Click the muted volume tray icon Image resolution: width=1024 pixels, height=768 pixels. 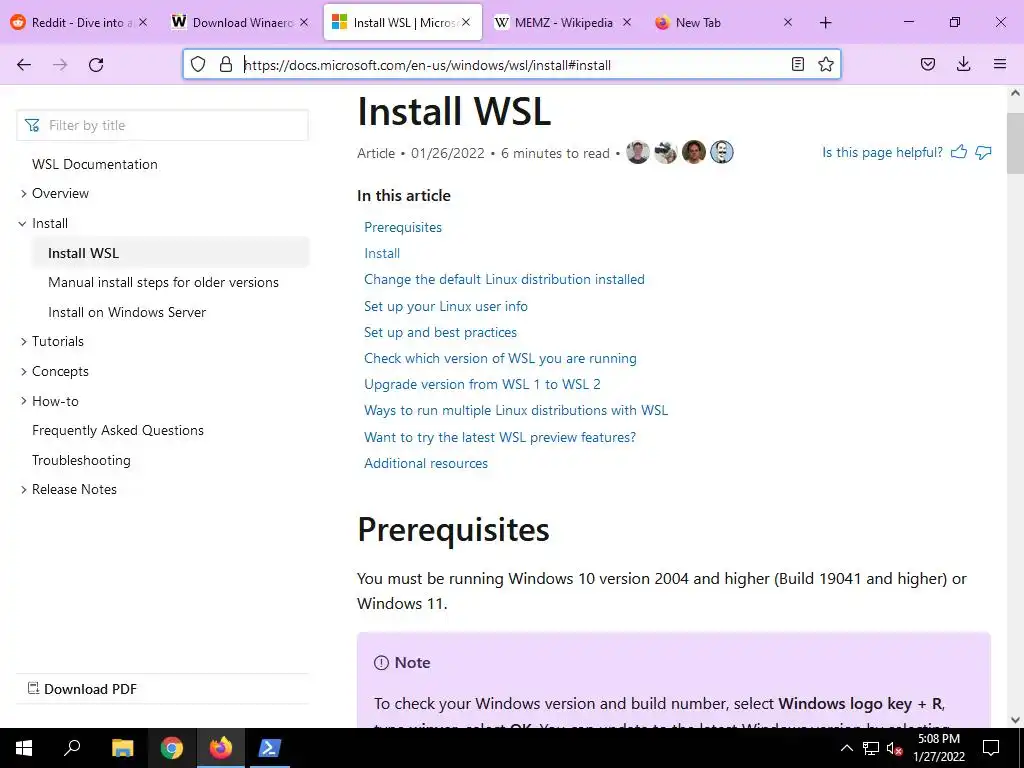point(894,748)
